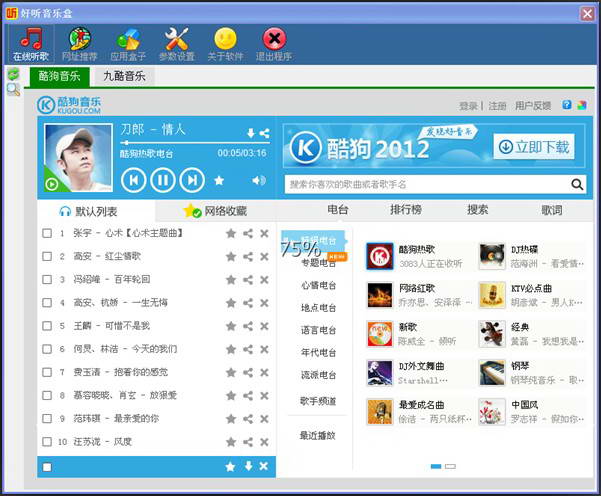Click the colorful skin icon near 用户反馈

[582, 105]
